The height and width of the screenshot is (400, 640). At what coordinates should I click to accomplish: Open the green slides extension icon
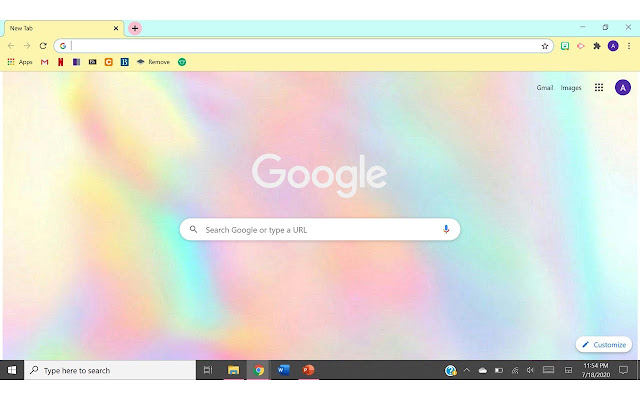click(x=565, y=46)
